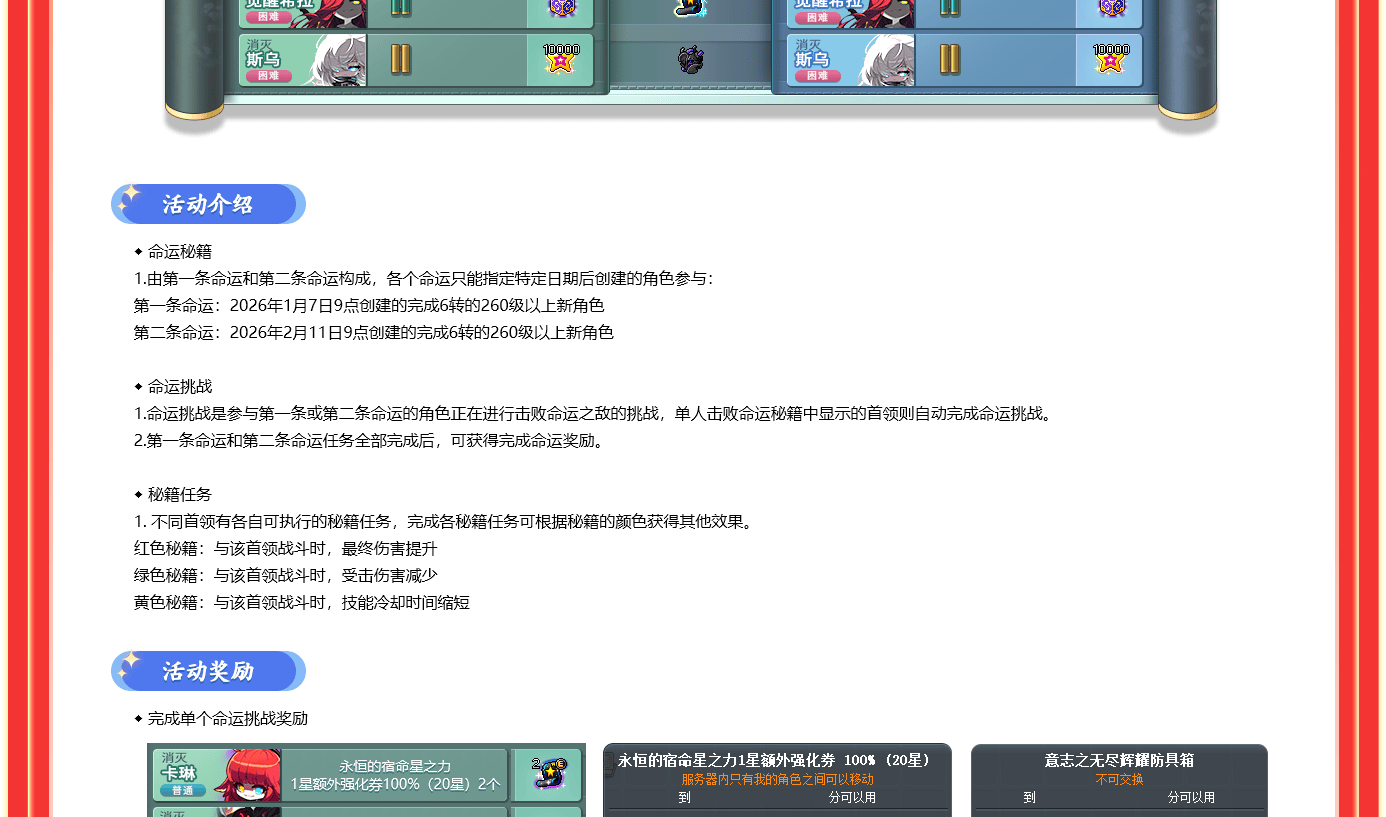
Task: Click the 活动奖励 section header
Action: [208, 671]
